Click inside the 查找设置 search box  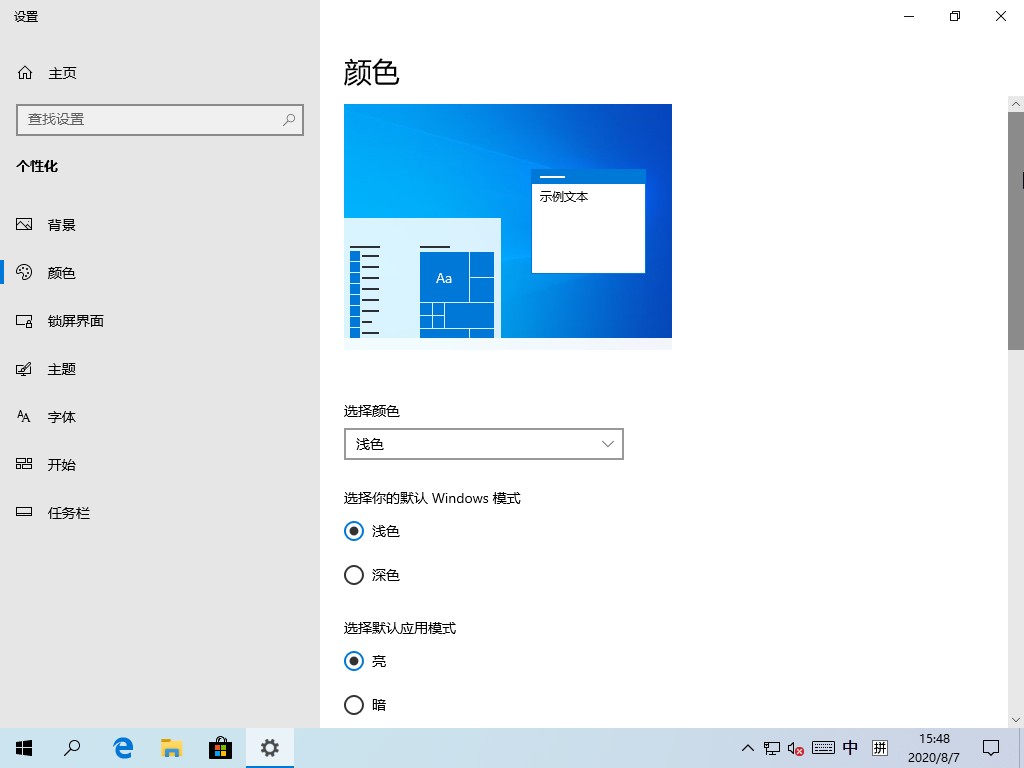tap(160, 120)
